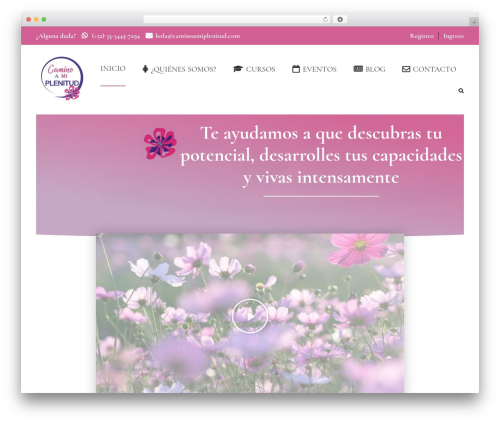Open the CONTACTO menu item
This screenshot has width=500, height=423.
point(434,69)
